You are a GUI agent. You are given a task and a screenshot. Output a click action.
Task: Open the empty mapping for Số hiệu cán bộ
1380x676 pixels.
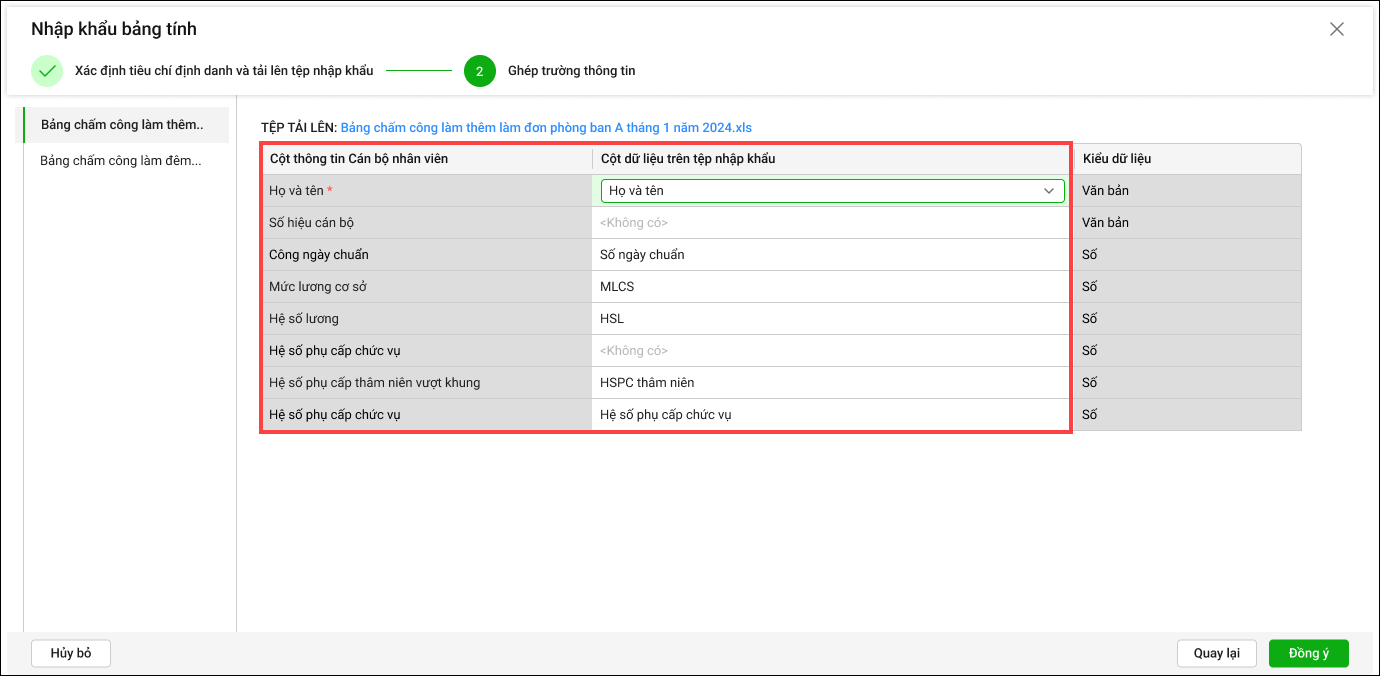click(830, 223)
